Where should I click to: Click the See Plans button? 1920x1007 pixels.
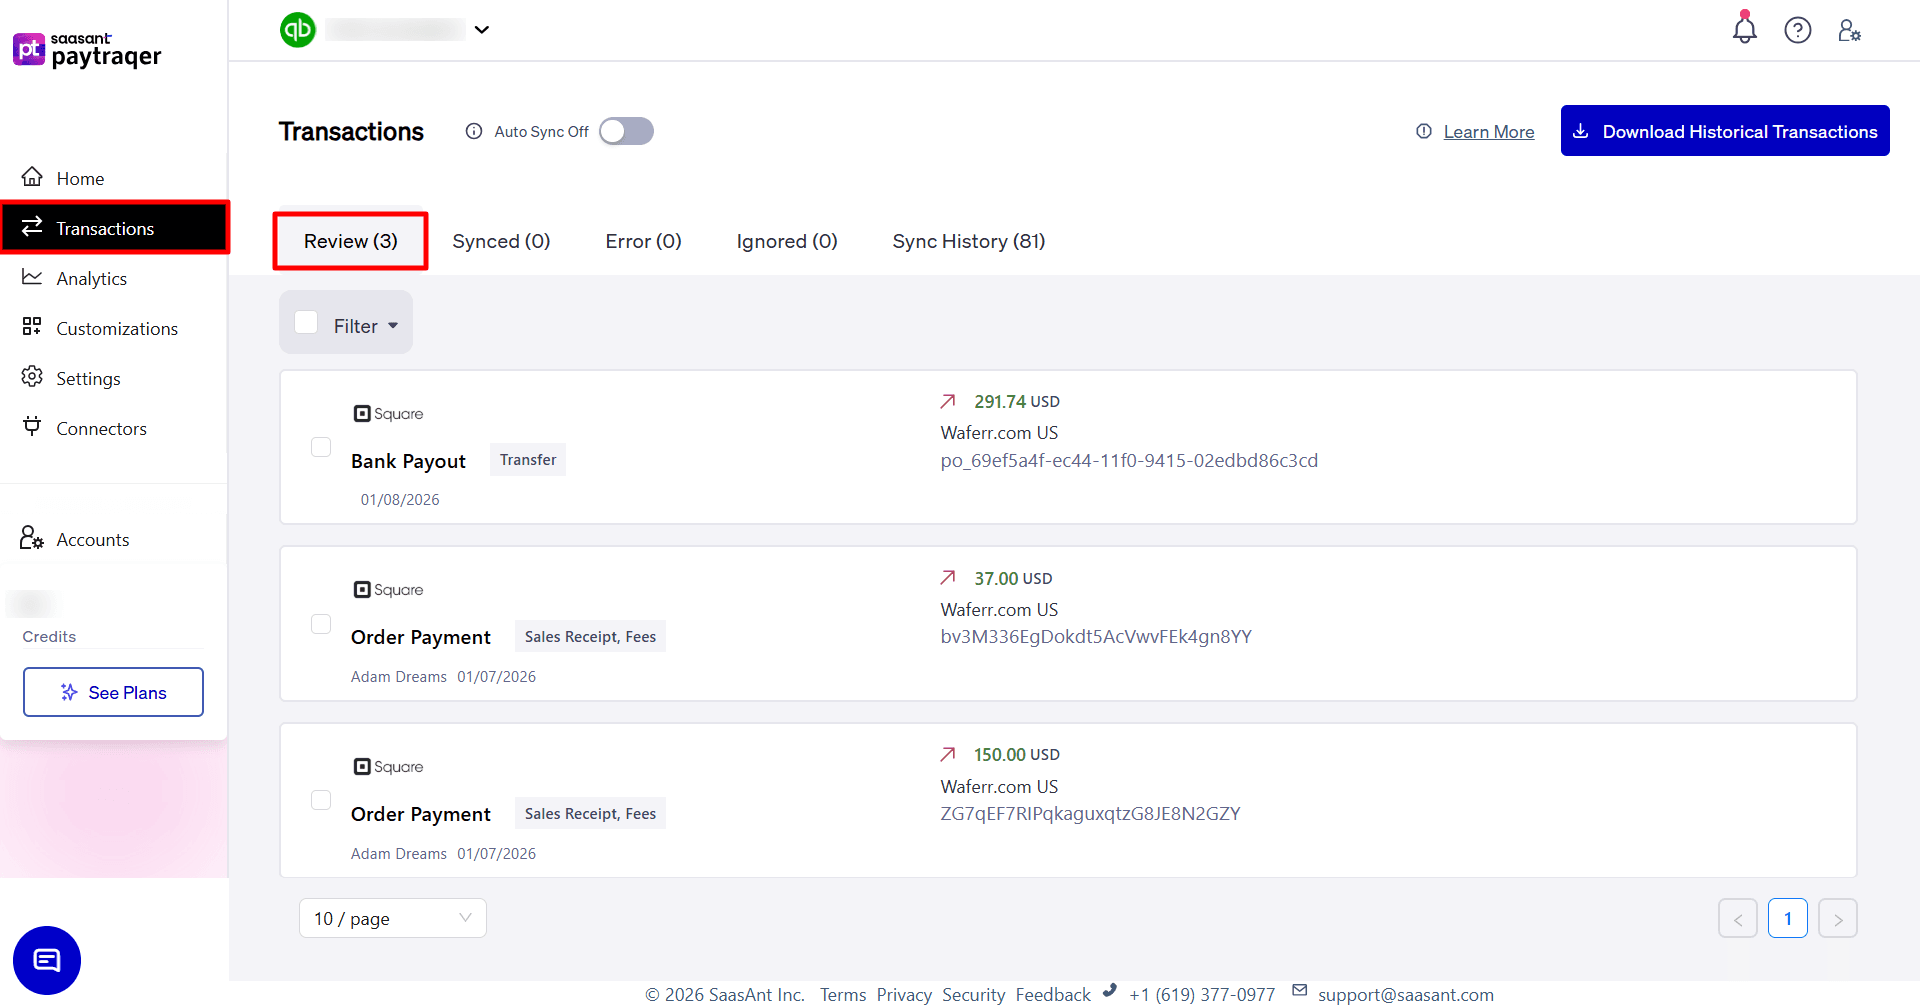click(x=113, y=692)
